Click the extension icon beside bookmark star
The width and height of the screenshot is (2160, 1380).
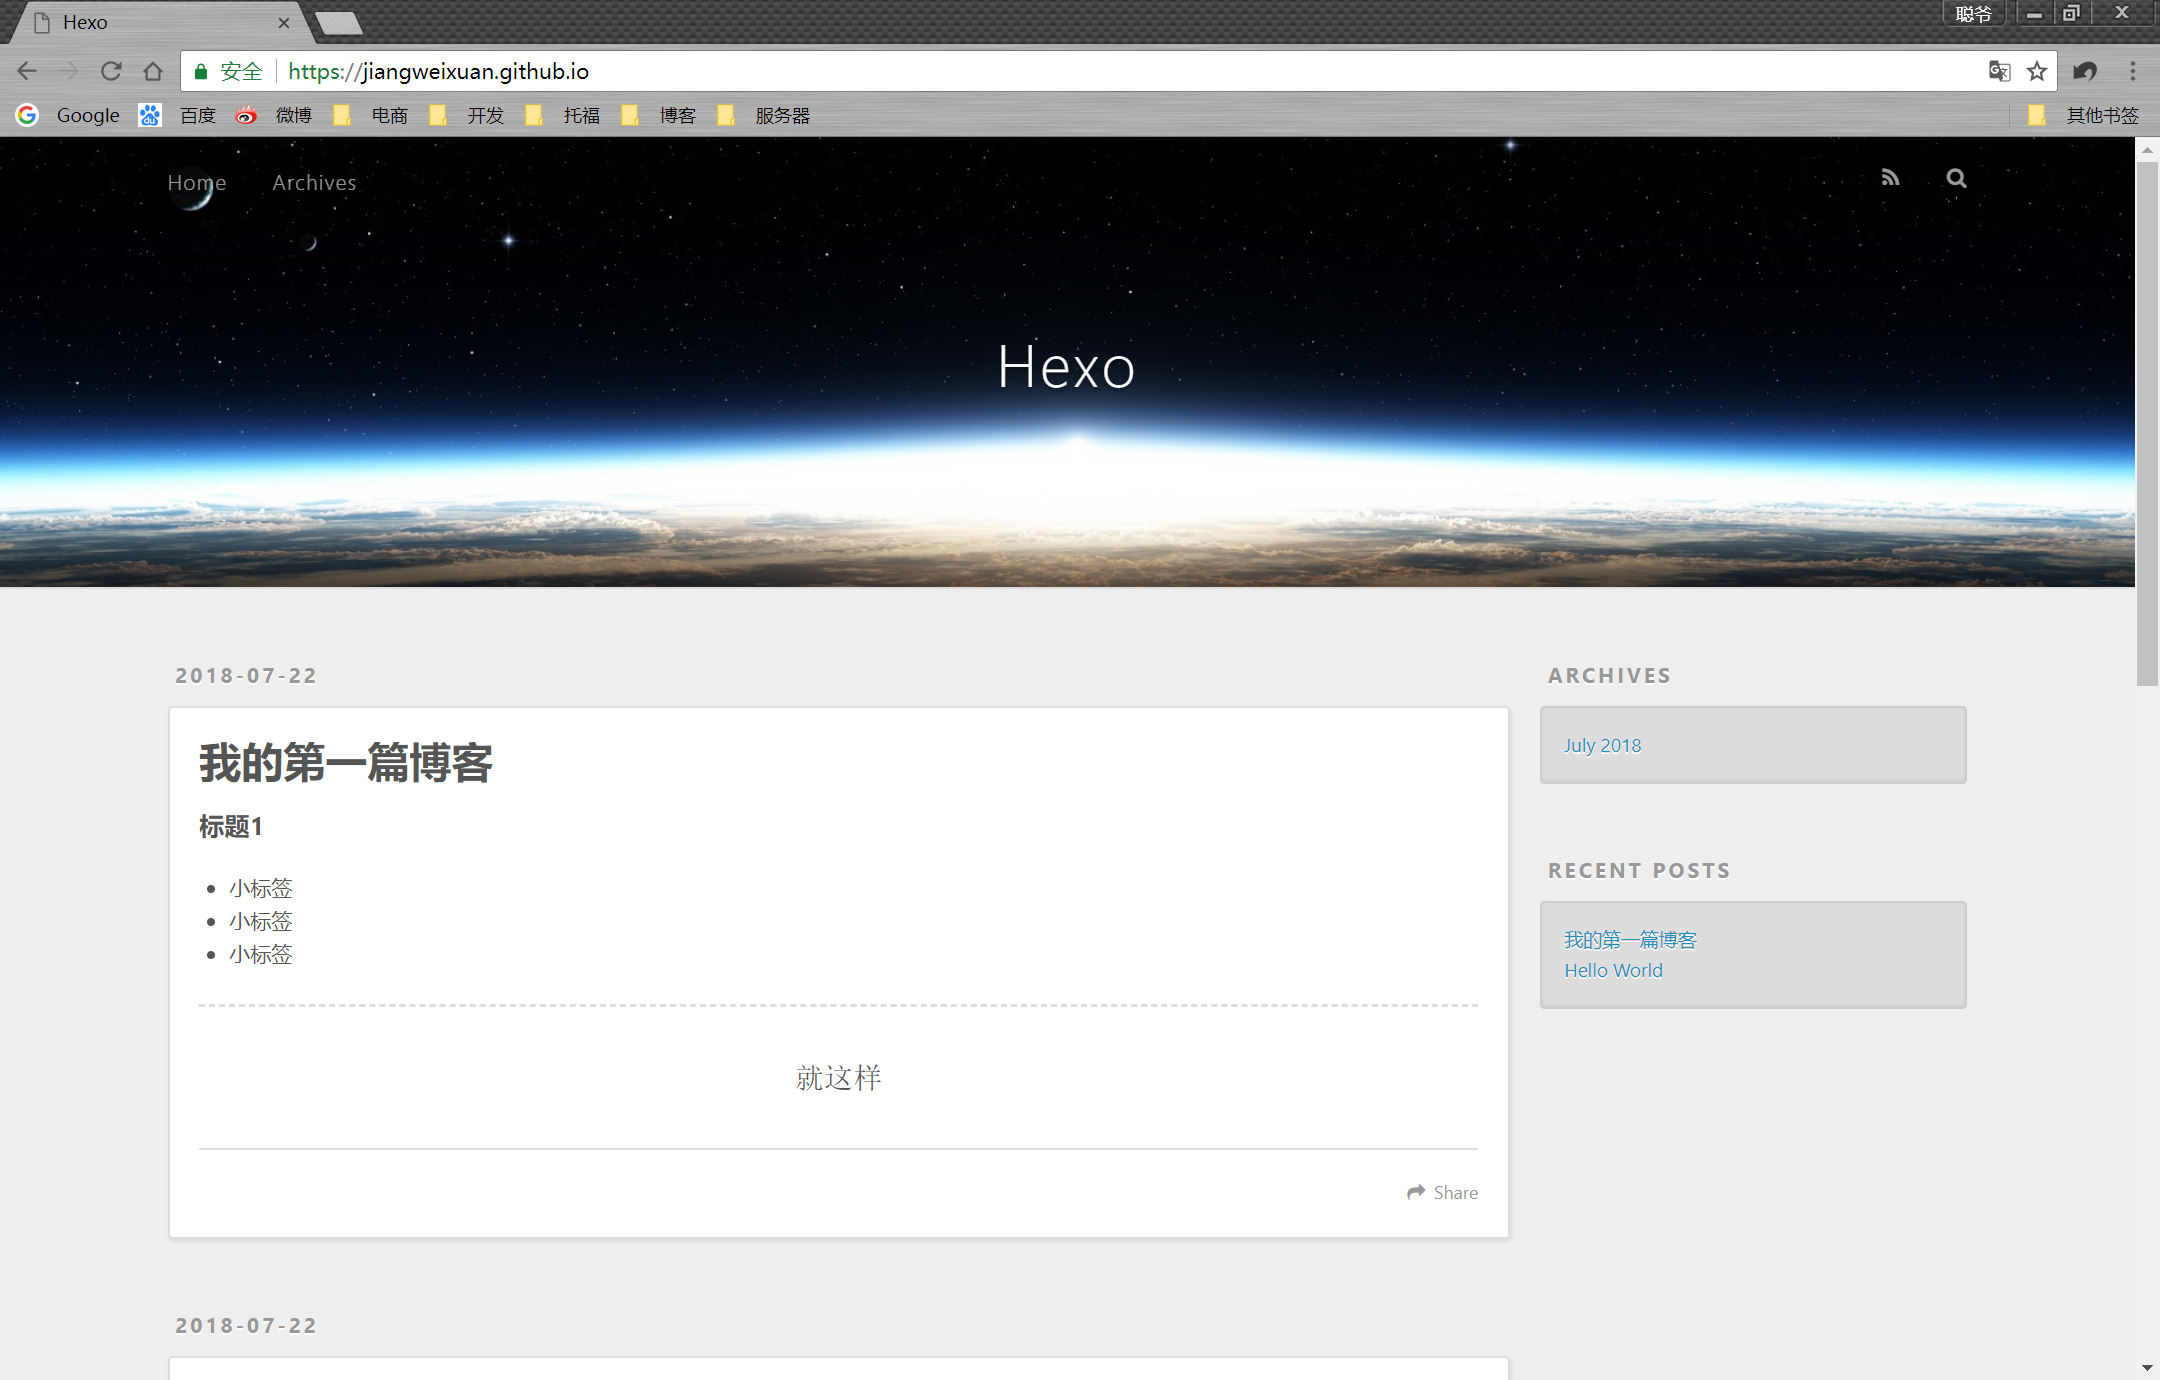[2085, 71]
